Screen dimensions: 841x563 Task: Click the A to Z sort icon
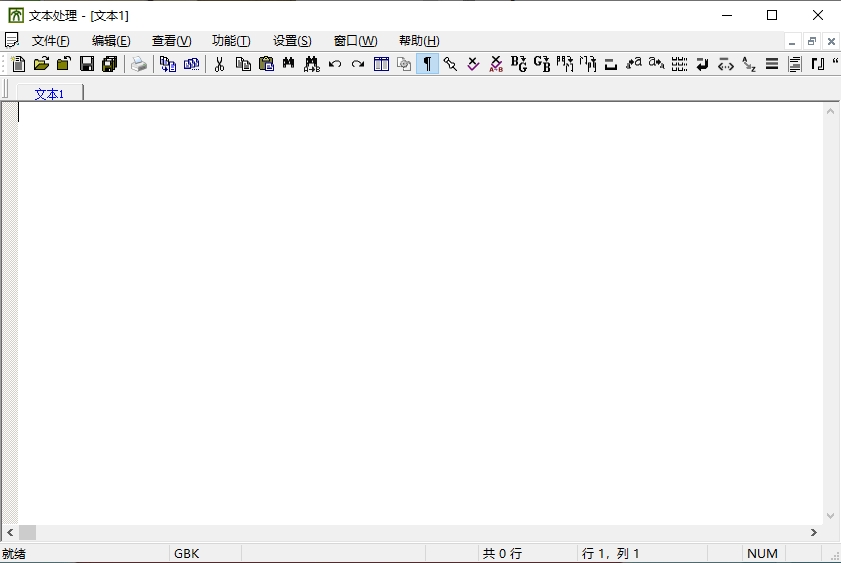pyautogui.click(x=749, y=64)
